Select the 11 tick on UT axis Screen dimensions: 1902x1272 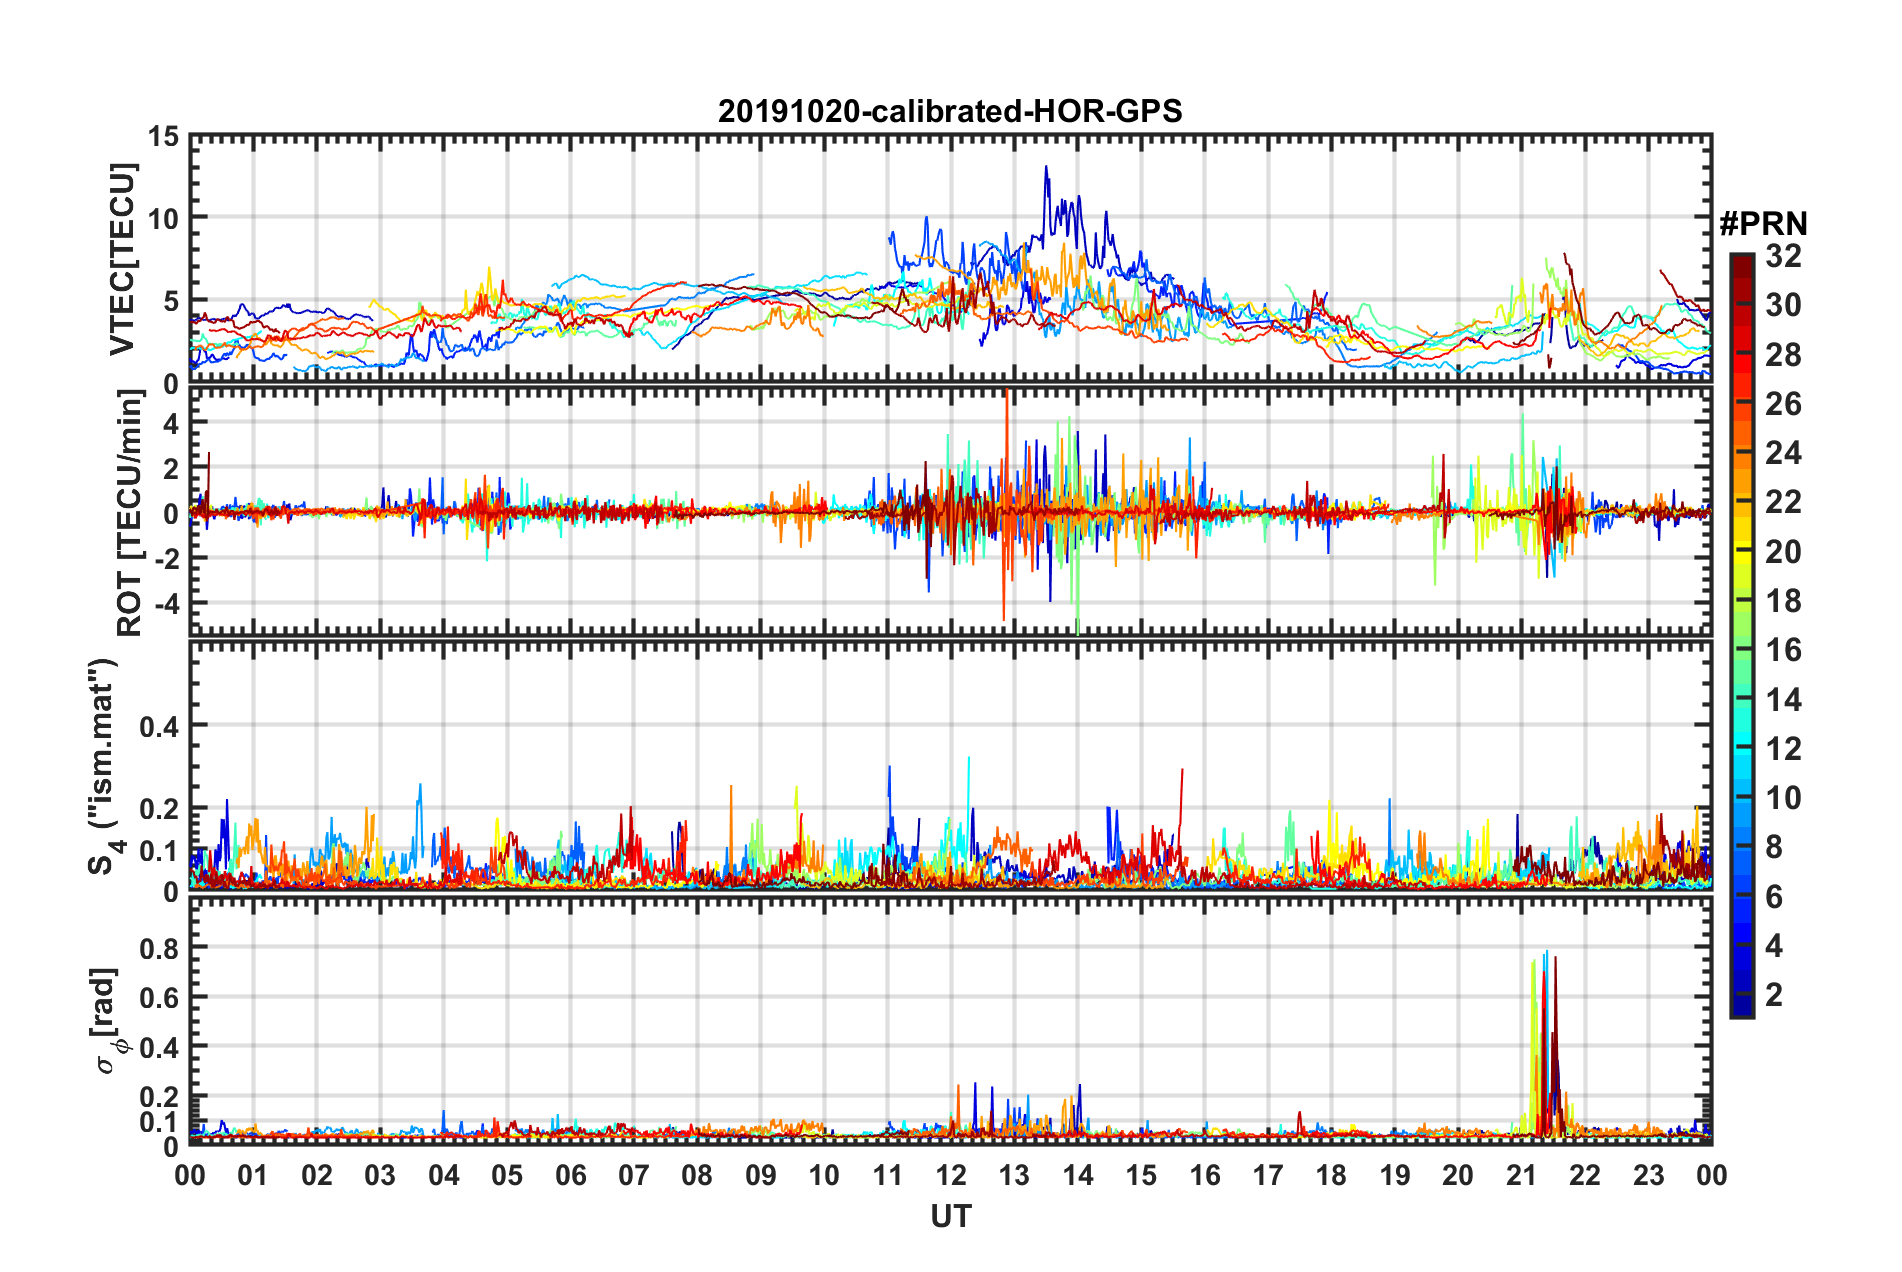888,1175
